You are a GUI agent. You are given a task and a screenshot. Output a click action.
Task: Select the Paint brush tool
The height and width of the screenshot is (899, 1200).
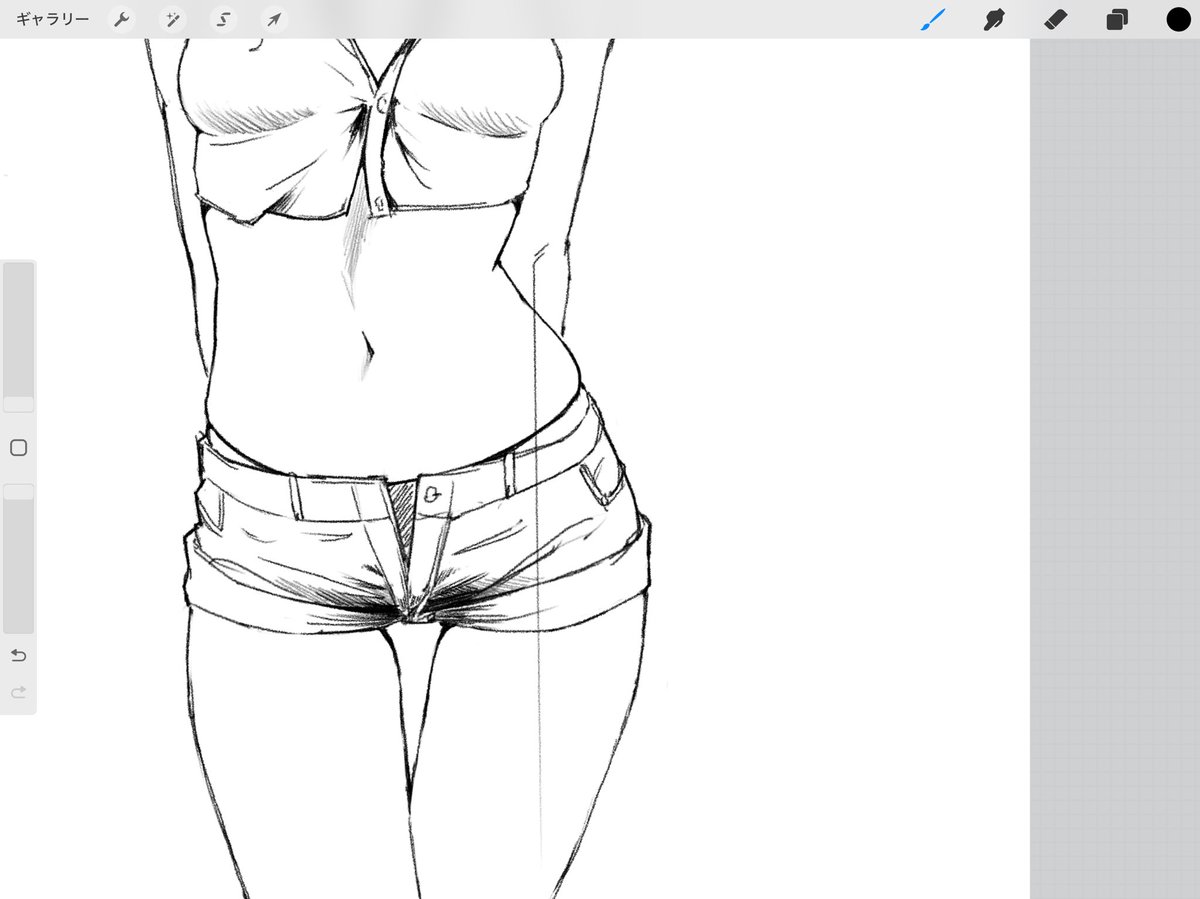point(932,20)
